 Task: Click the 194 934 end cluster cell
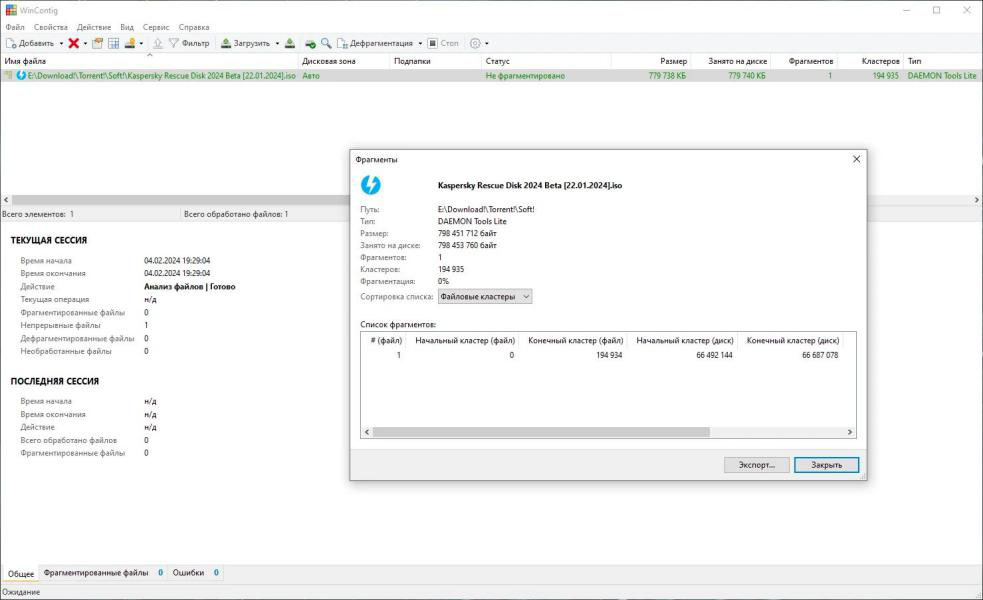click(609, 355)
